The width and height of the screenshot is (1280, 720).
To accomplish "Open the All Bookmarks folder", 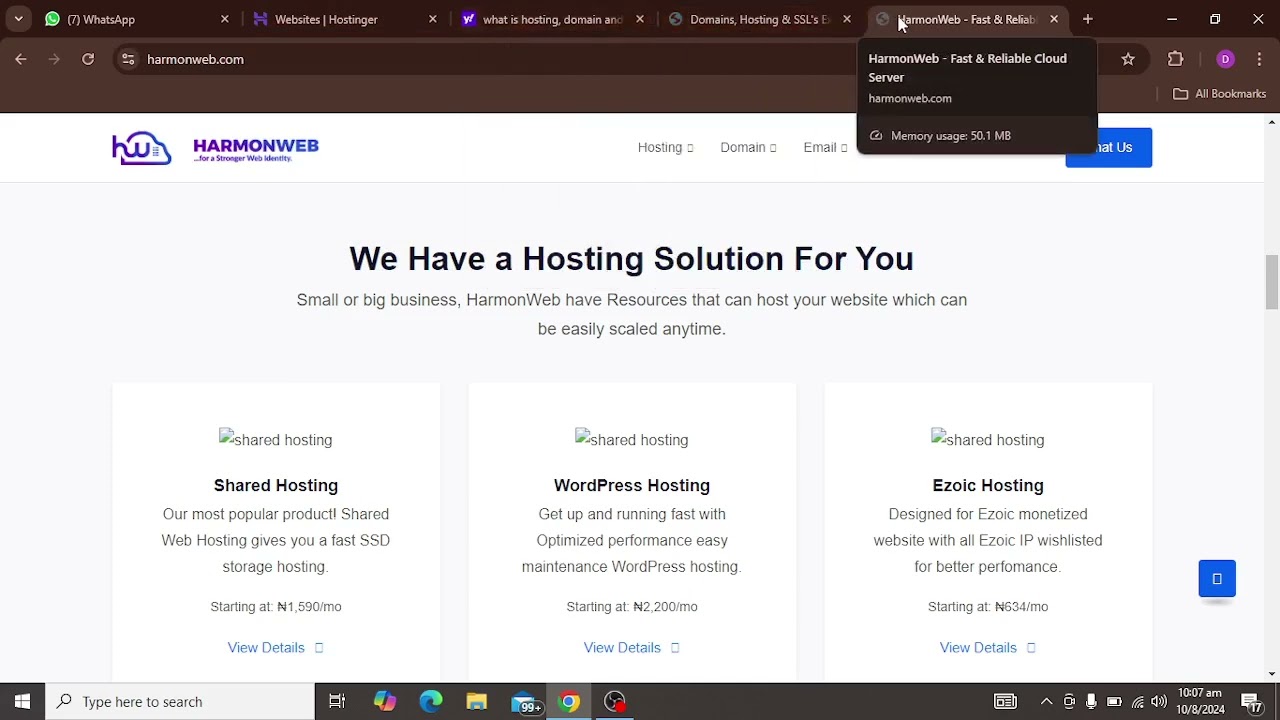I will pyautogui.click(x=1220, y=93).
